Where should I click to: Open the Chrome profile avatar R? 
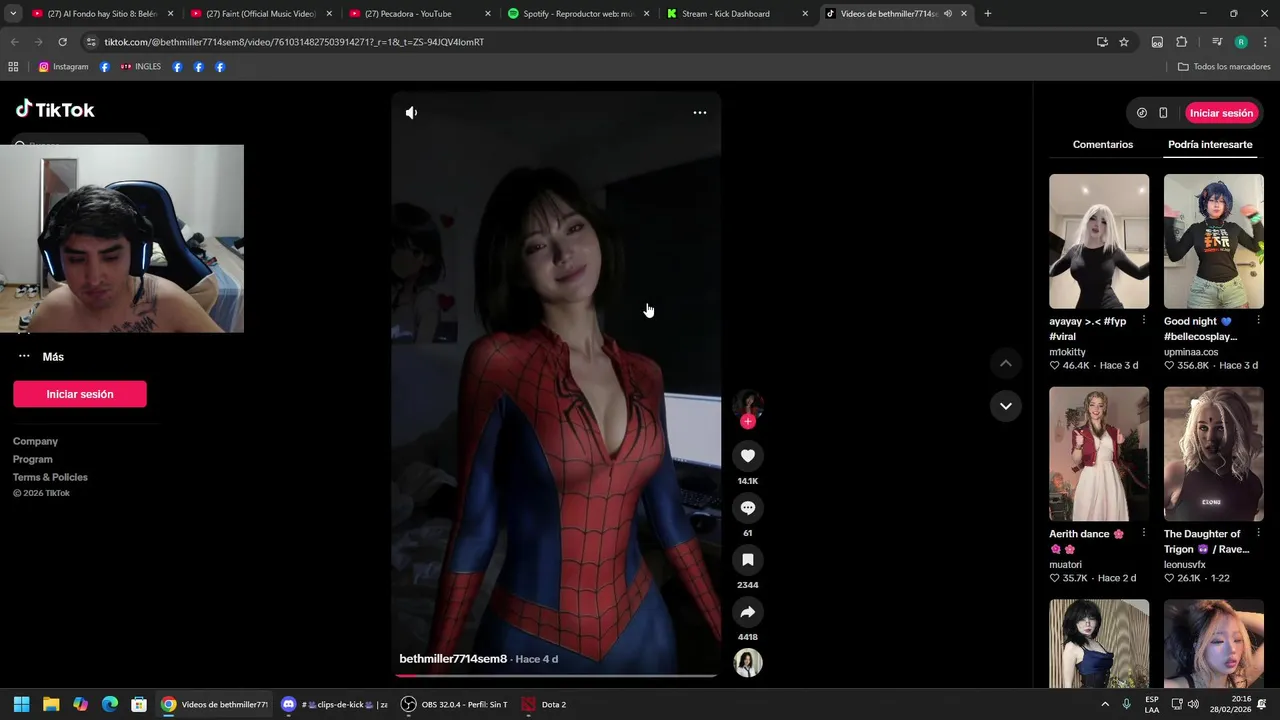point(1241,42)
